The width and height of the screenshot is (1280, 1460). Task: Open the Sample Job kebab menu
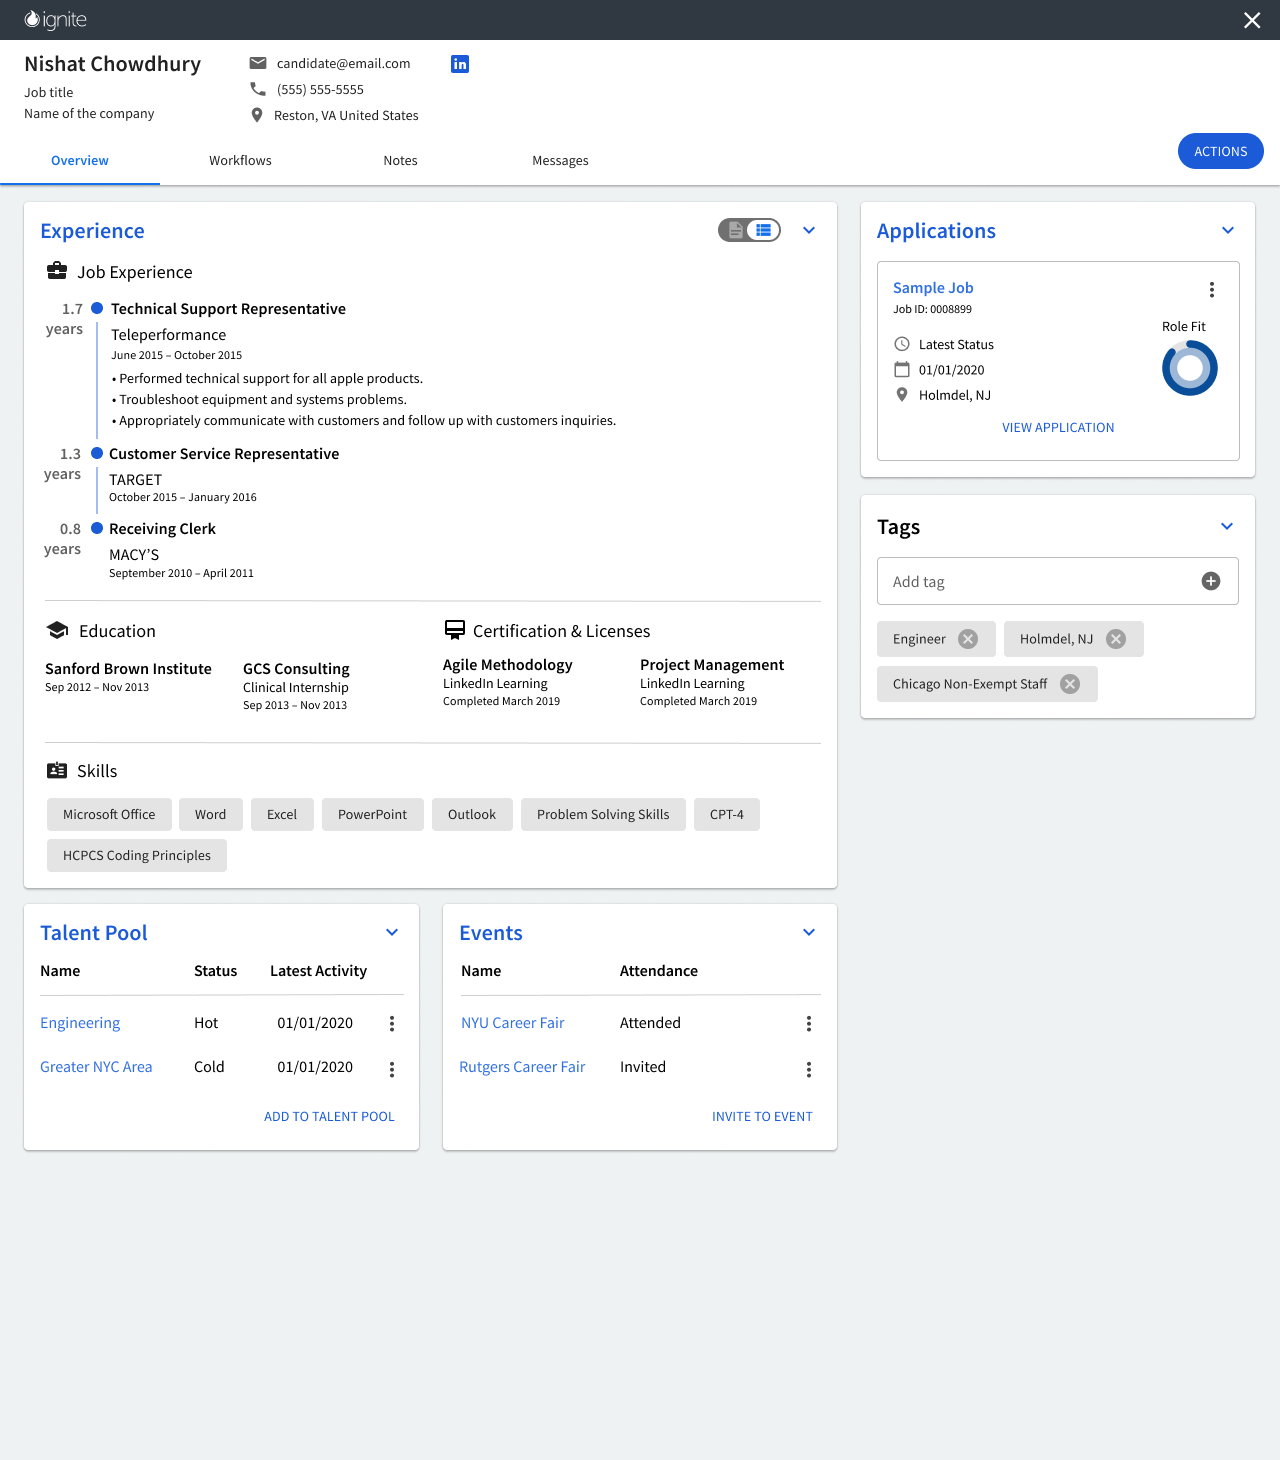[x=1212, y=290]
